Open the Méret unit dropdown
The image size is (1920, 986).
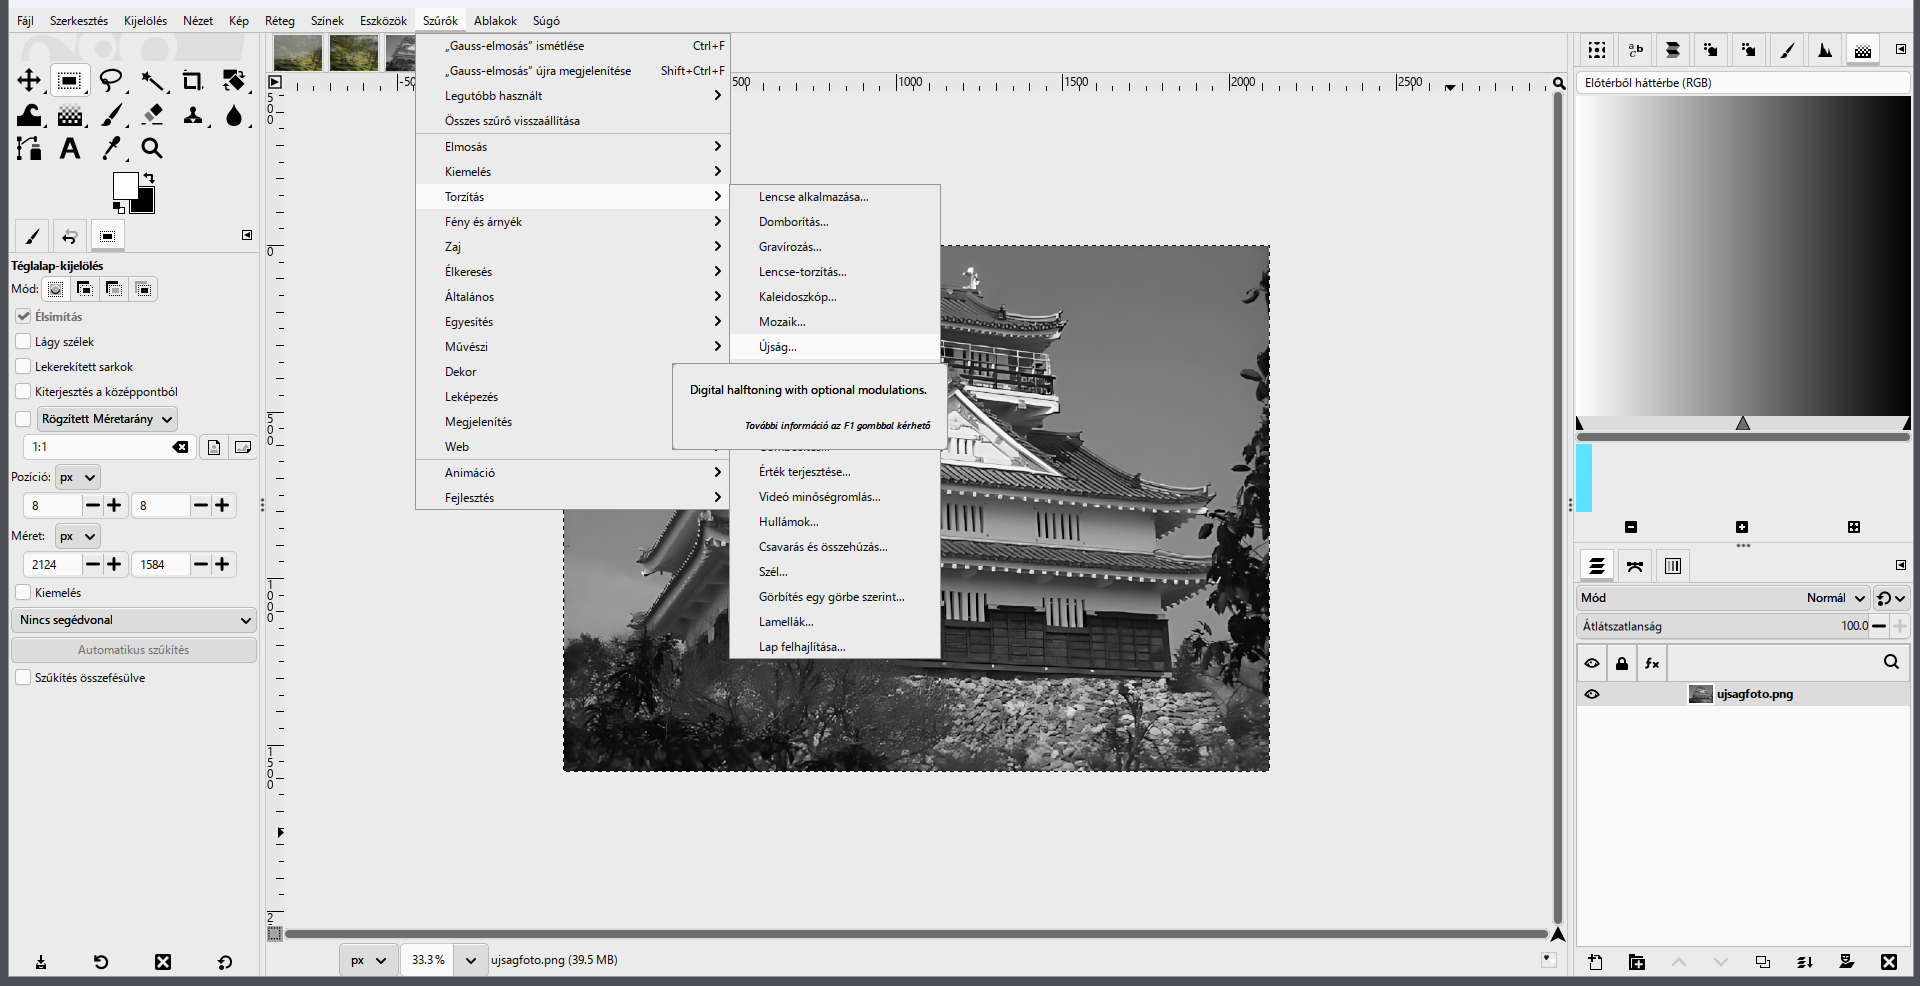coord(78,536)
